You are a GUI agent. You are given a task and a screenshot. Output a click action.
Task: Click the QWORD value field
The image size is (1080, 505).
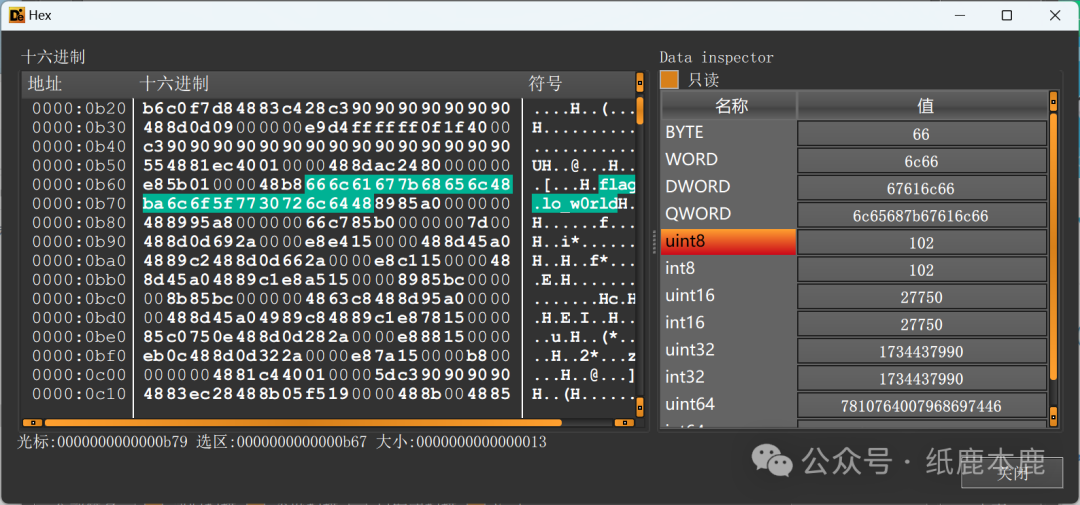pos(921,215)
